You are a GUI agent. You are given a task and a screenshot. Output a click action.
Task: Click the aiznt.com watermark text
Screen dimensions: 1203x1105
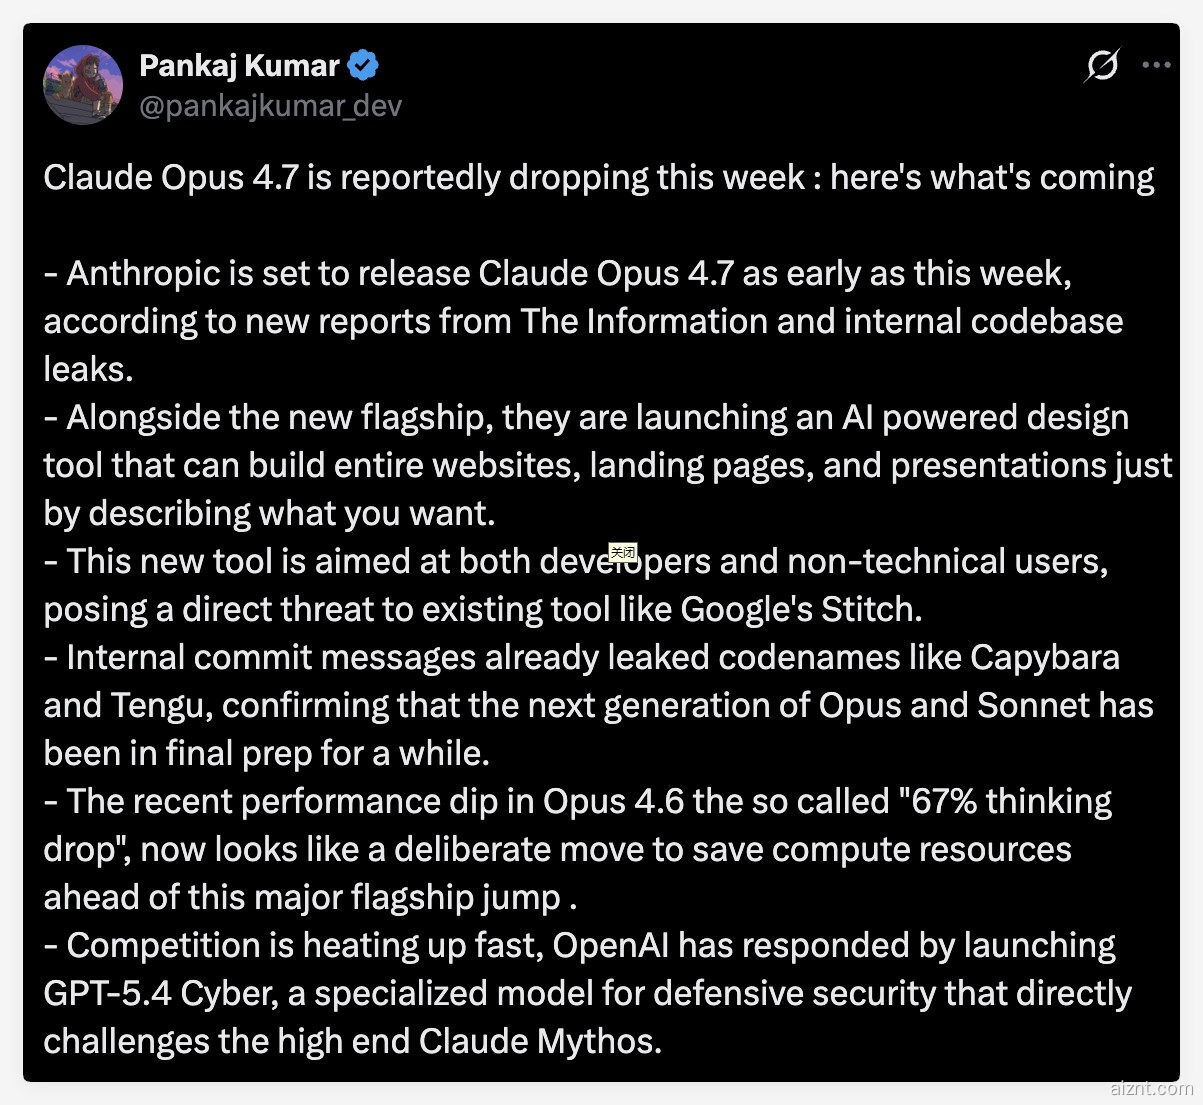click(x=1150, y=1088)
